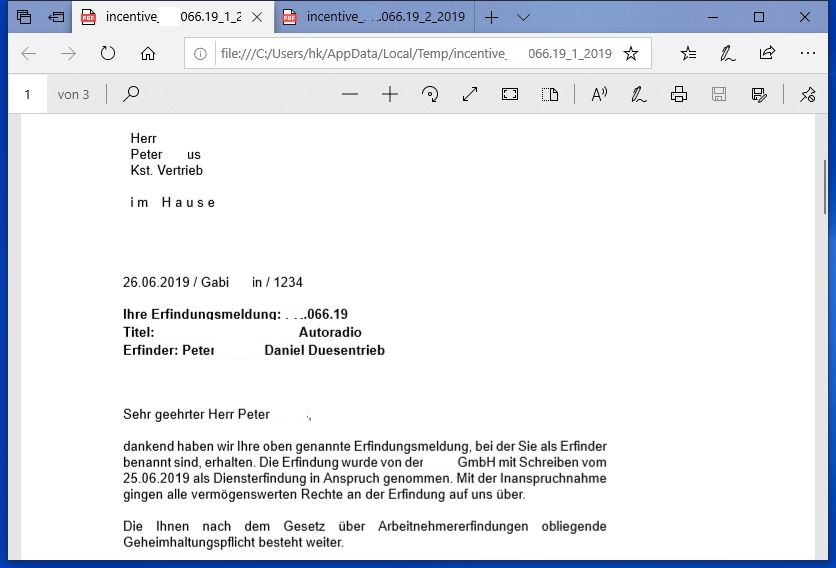Go back to the previous page
The height and width of the screenshot is (568, 836).
coord(29,53)
